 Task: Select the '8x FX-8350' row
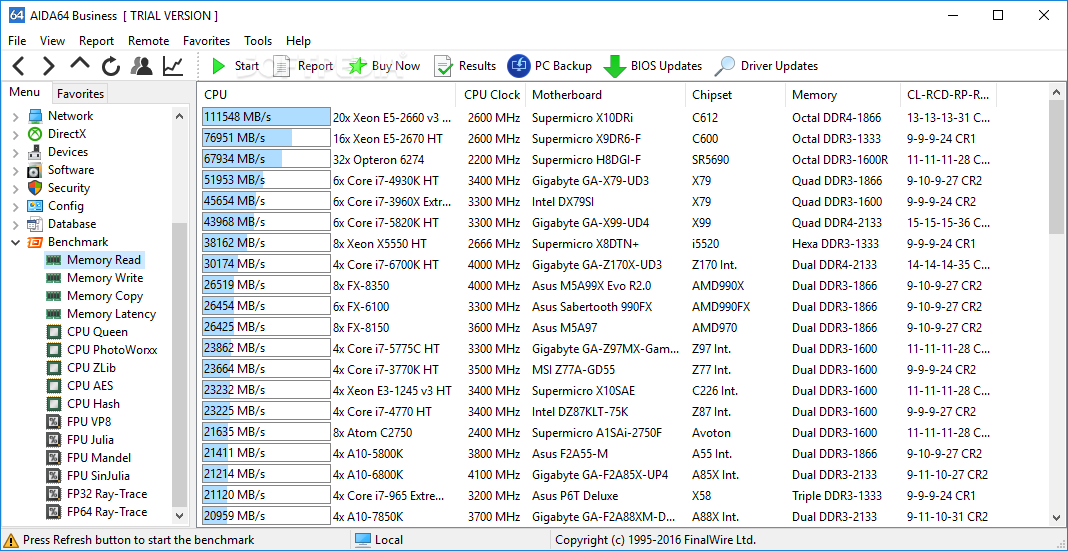[599, 285]
